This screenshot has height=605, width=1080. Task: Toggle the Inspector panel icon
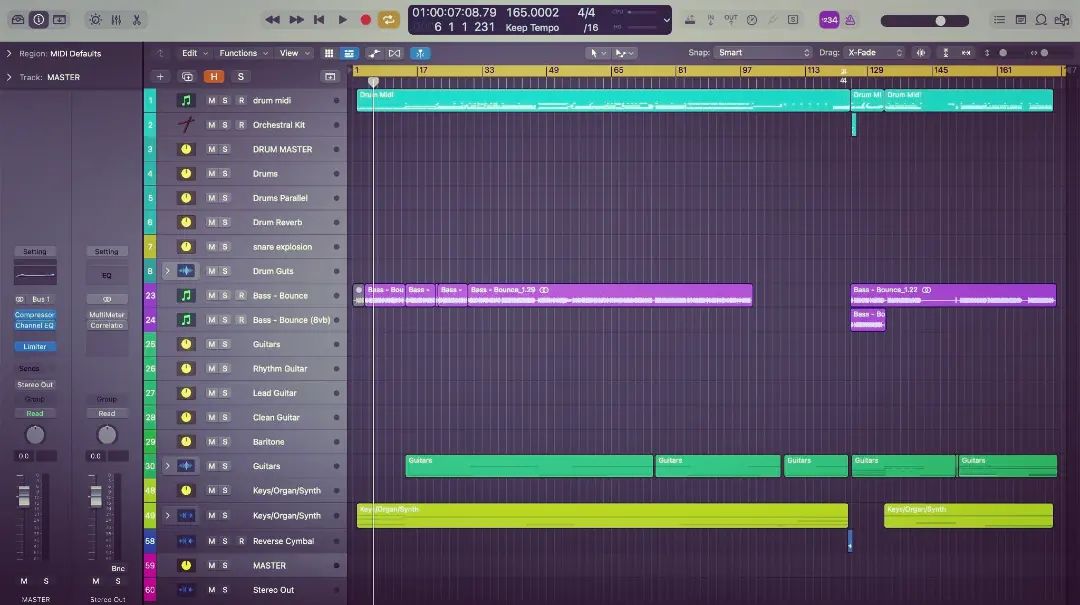(x=39, y=20)
